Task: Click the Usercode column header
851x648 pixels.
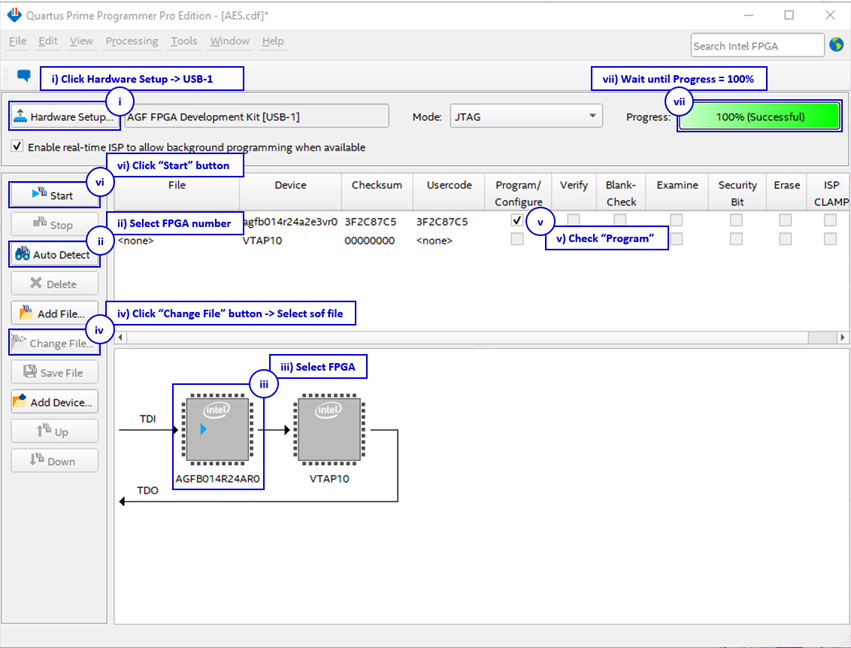Action: coord(449,193)
